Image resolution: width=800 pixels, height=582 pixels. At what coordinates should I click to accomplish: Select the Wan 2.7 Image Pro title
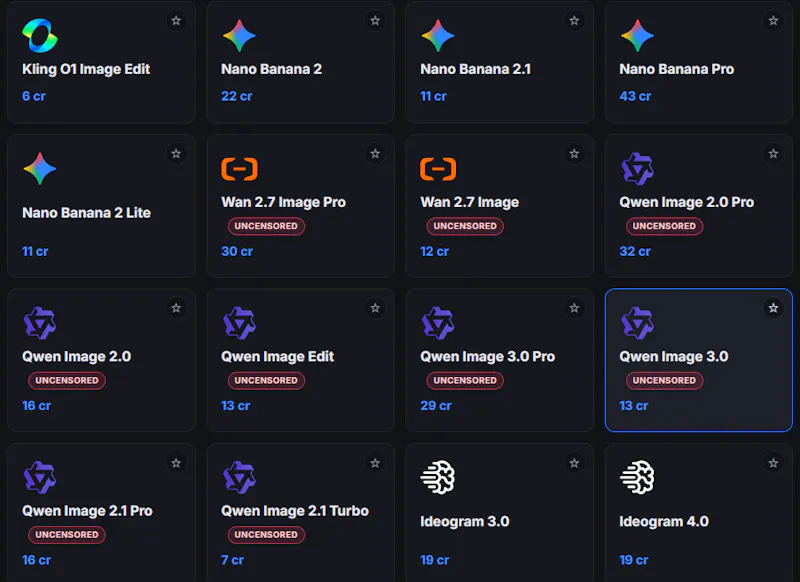click(x=284, y=203)
